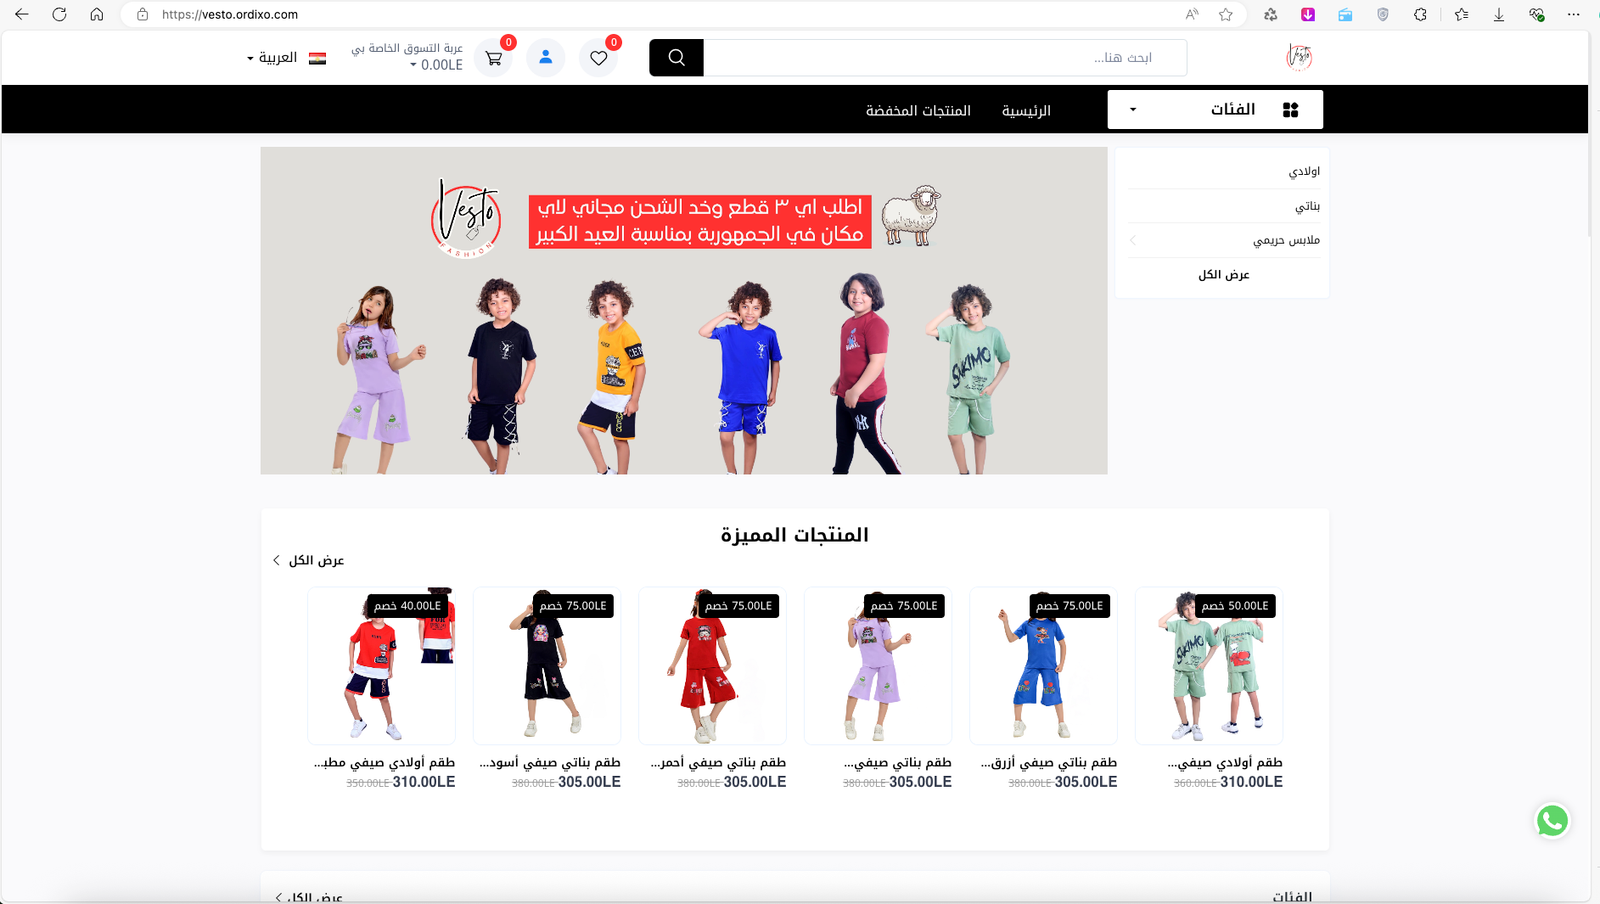The width and height of the screenshot is (1600, 904).
Task: Select بناتي category in sidebar
Action: (1307, 206)
